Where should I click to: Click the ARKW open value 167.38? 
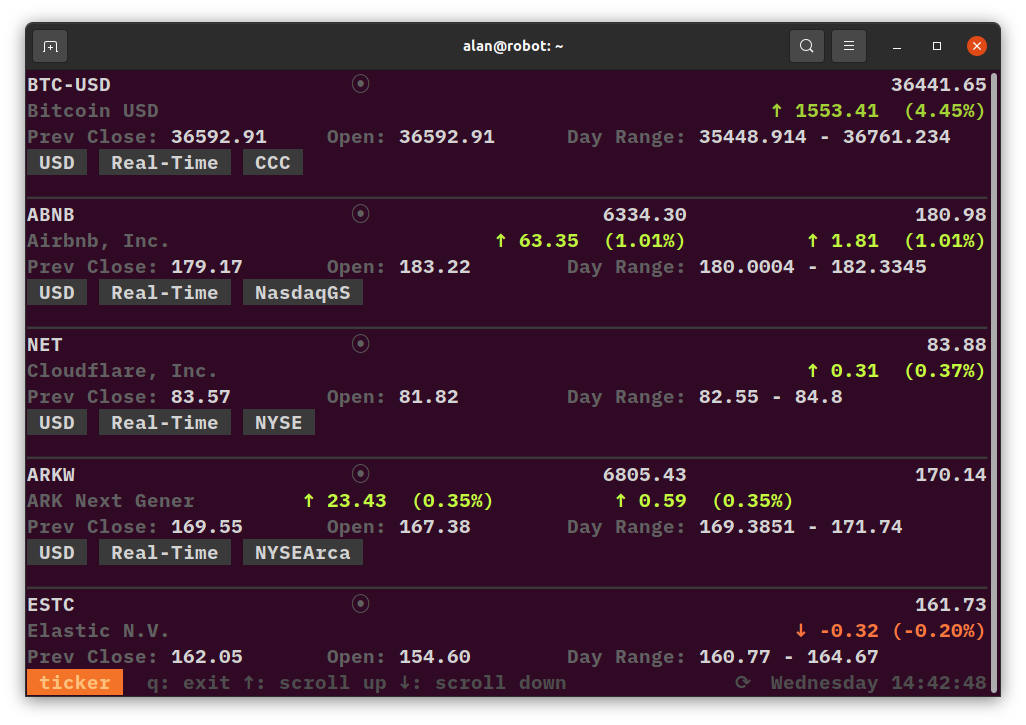[435, 527]
